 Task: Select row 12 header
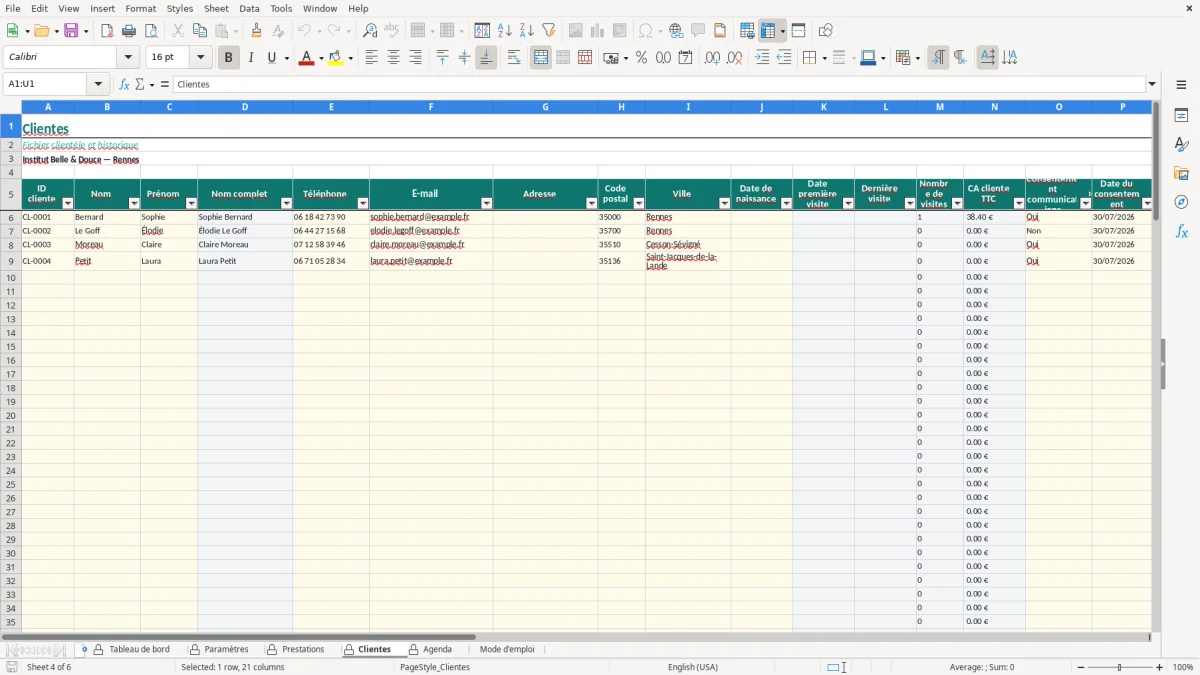(x=11, y=305)
